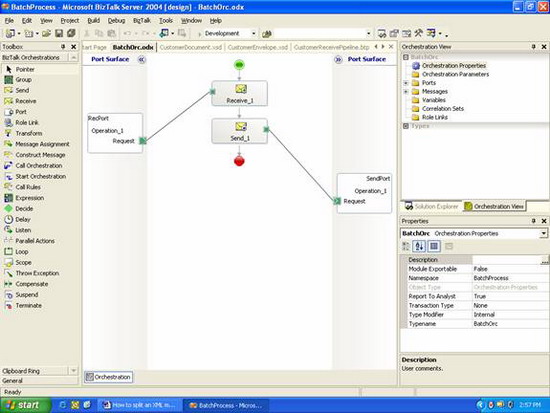This screenshot has height=413, width=550.
Task: Click the Save All toolbar icon
Action: click(x=71, y=33)
